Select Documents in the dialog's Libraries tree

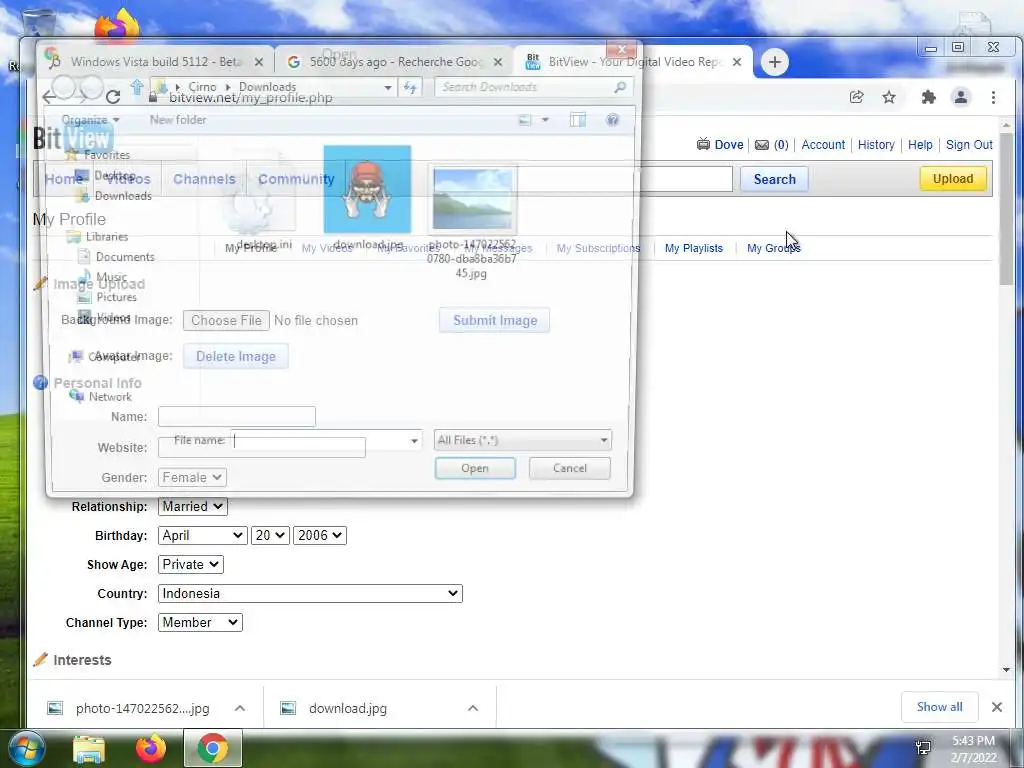tap(124, 257)
